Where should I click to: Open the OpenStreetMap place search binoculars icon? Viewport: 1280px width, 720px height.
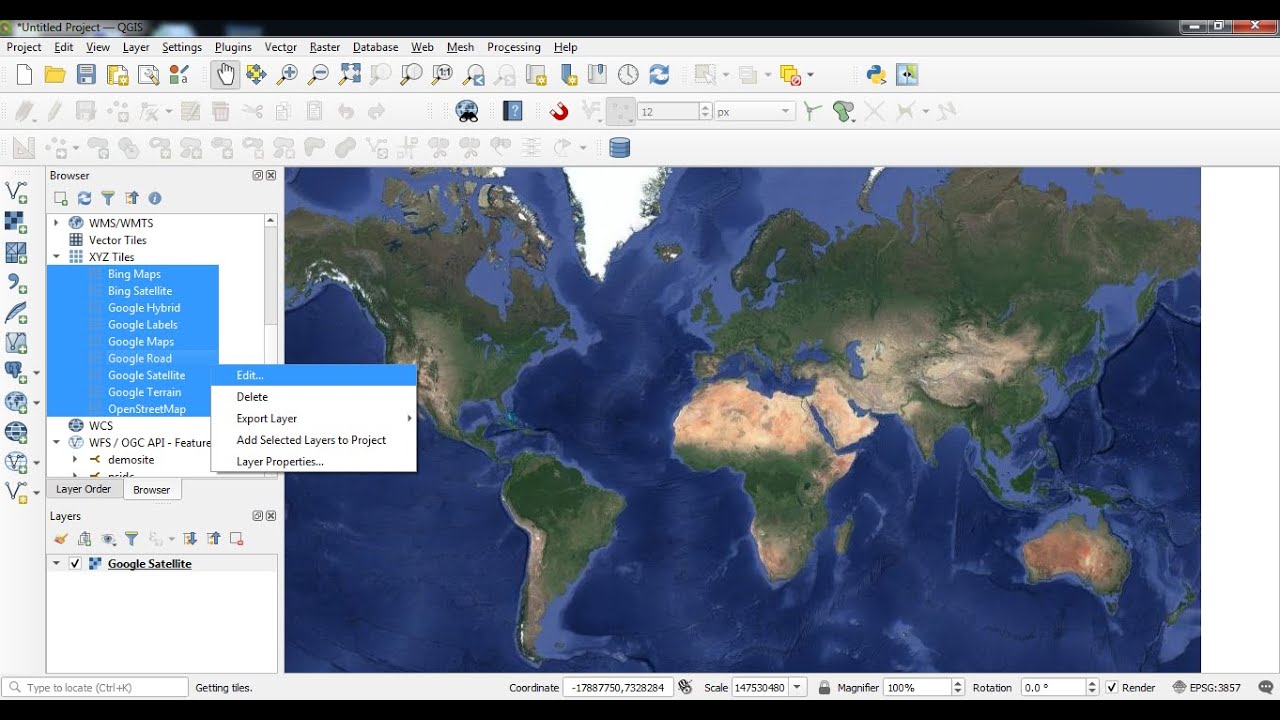click(x=467, y=111)
